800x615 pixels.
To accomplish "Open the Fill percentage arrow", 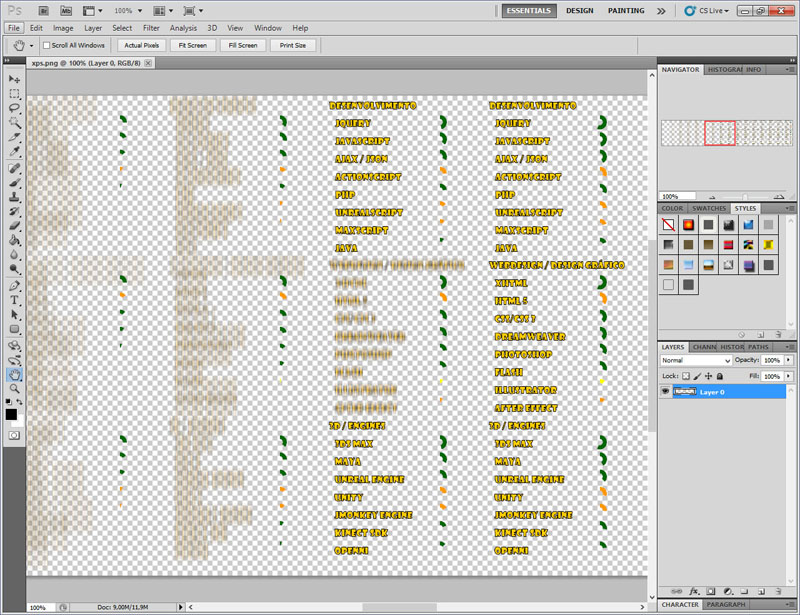I will click(x=789, y=376).
